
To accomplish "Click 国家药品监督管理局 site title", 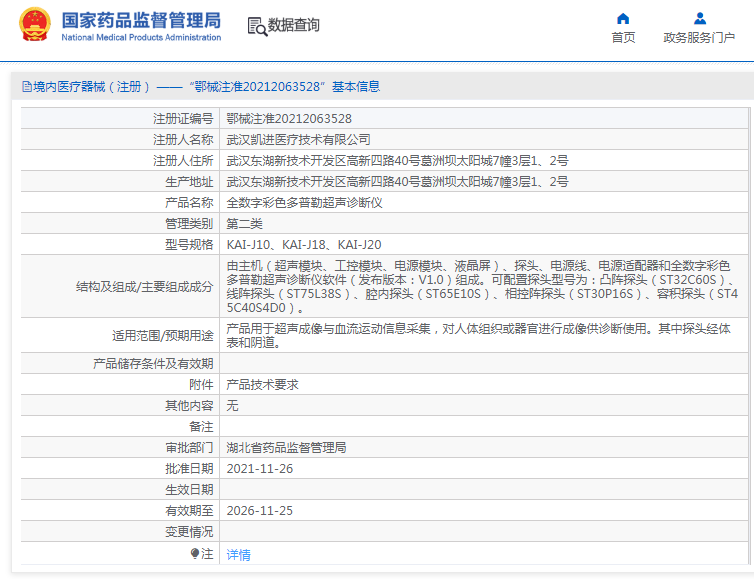I will [x=141, y=20].
